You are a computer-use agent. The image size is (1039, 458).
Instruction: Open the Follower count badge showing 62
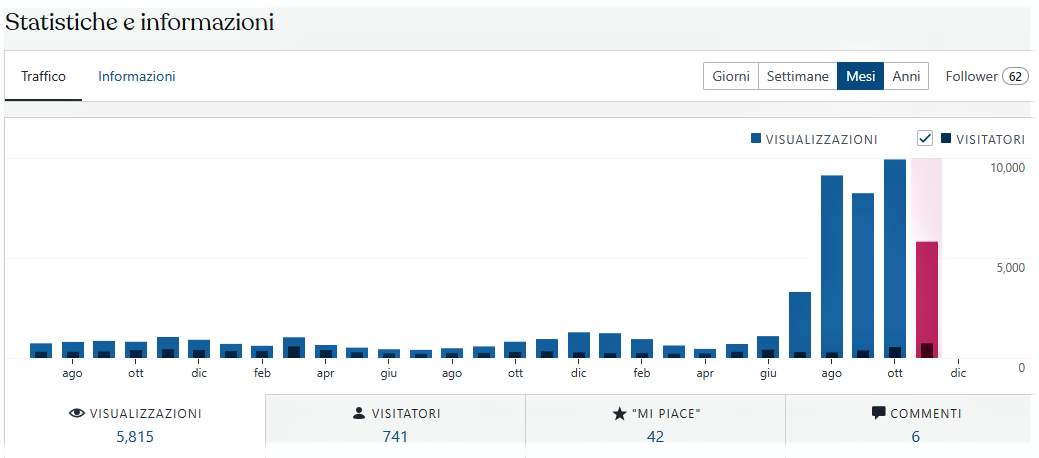click(x=1016, y=76)
